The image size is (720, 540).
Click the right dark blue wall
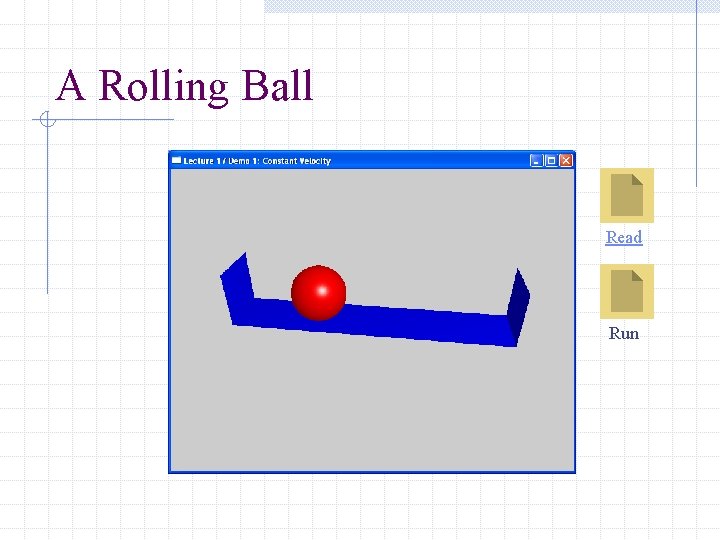(x=518, y=307)
